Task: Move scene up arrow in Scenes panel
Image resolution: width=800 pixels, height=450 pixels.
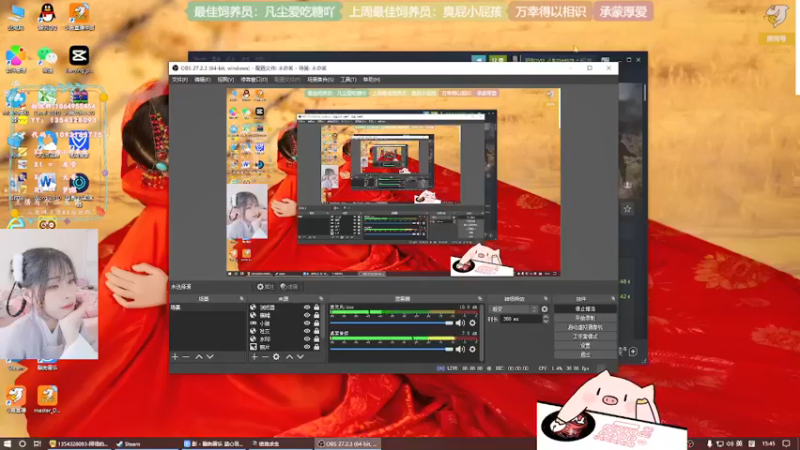Action: pos(199,357)
